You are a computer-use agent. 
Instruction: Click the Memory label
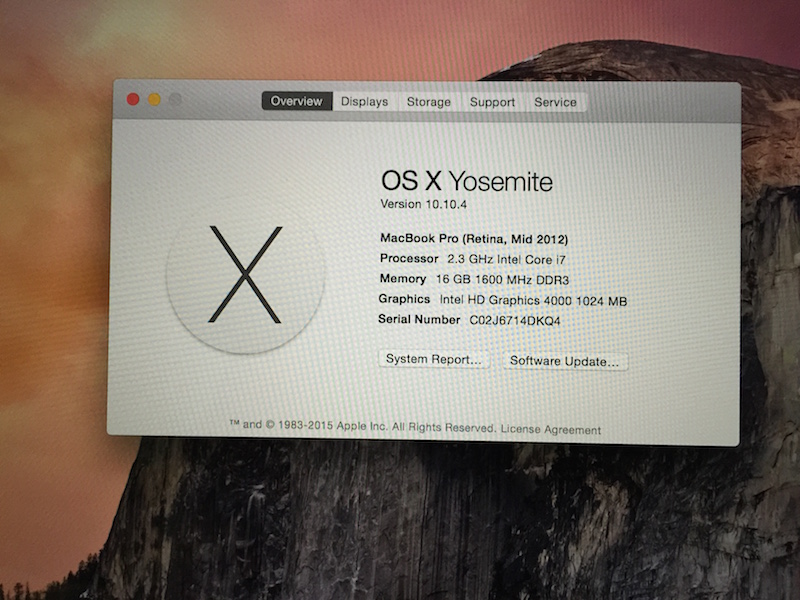403,279
